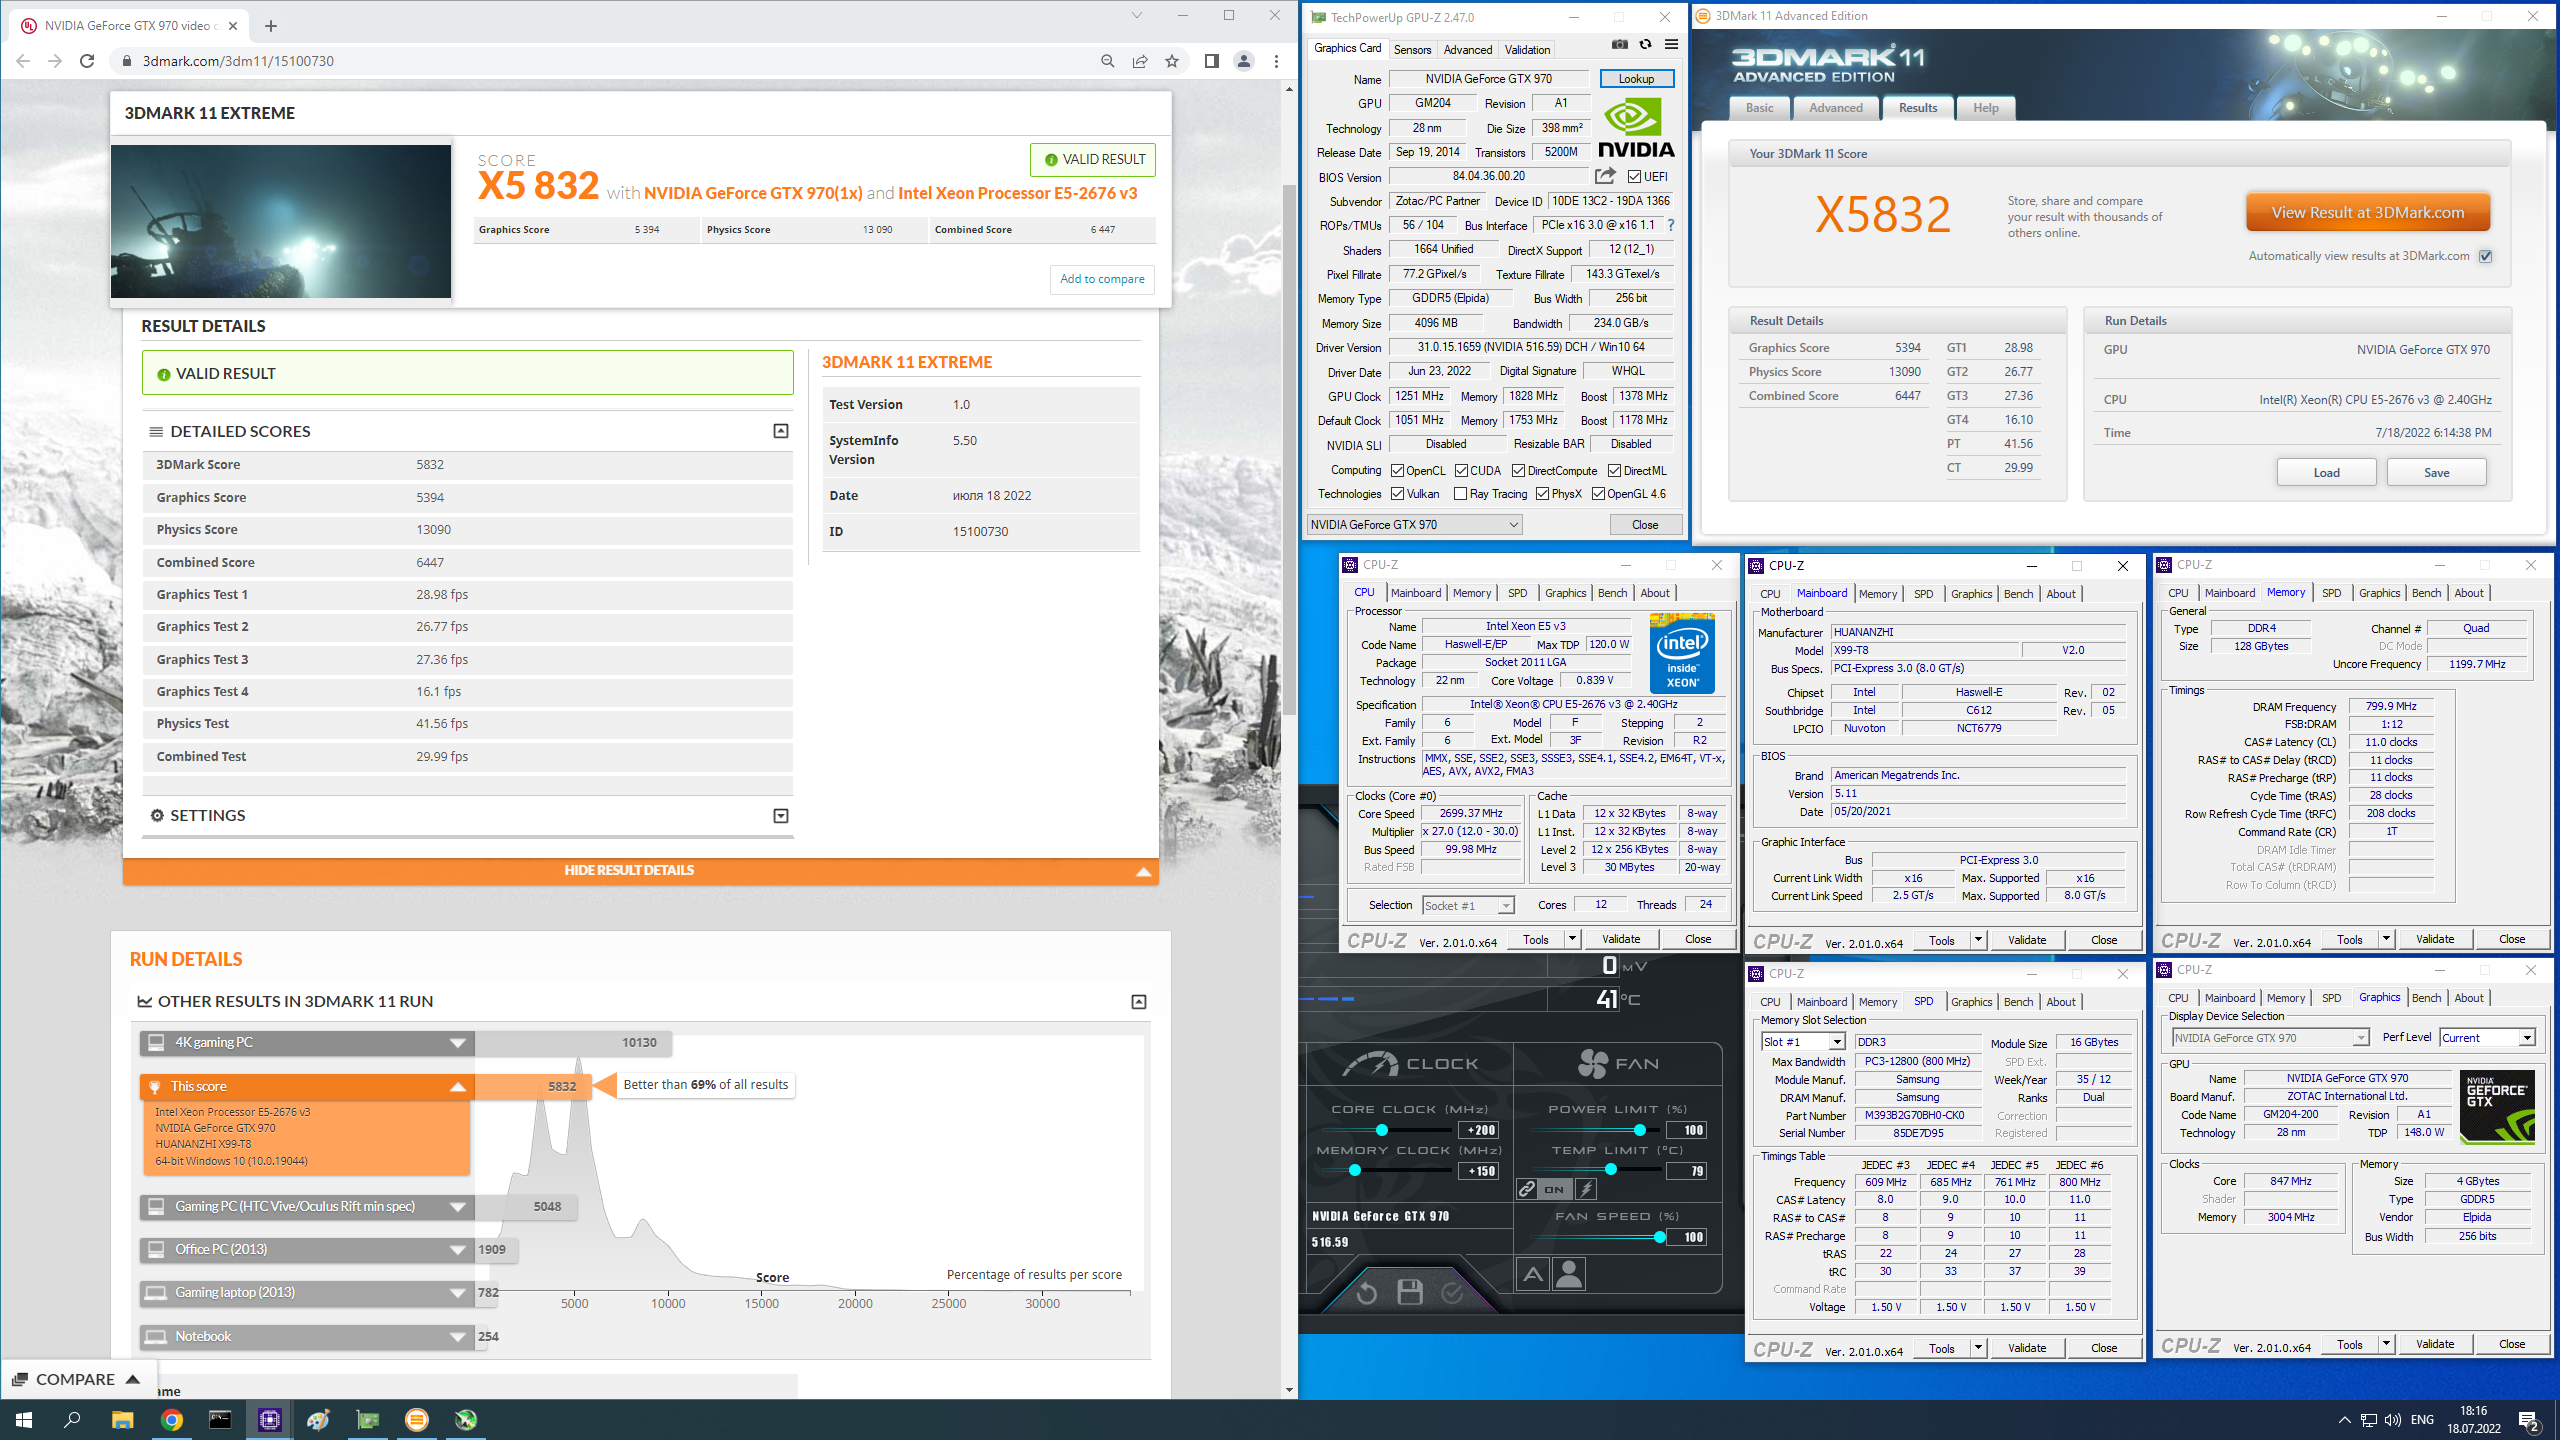The height and width of the screenshot is (1440, 2560).
Task: Open the Windows Start menu
Action: point(24,1419)
